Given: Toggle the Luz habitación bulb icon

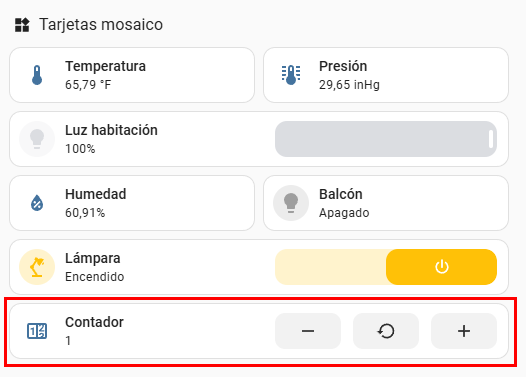Looking at the screenshot, I should pos(37,139).
